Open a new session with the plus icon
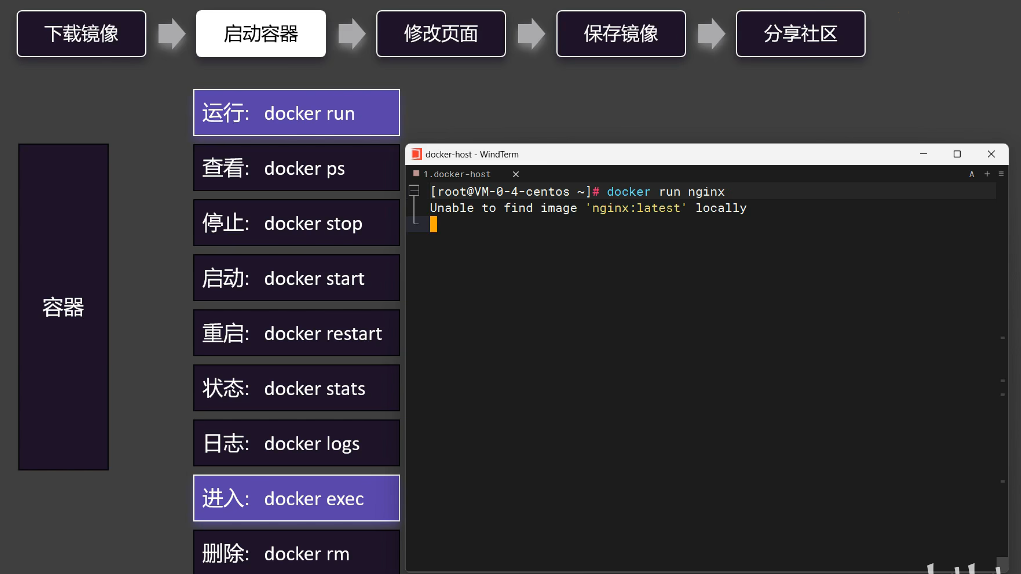This screenshot has height=574, width=1021. click(987, 174)
